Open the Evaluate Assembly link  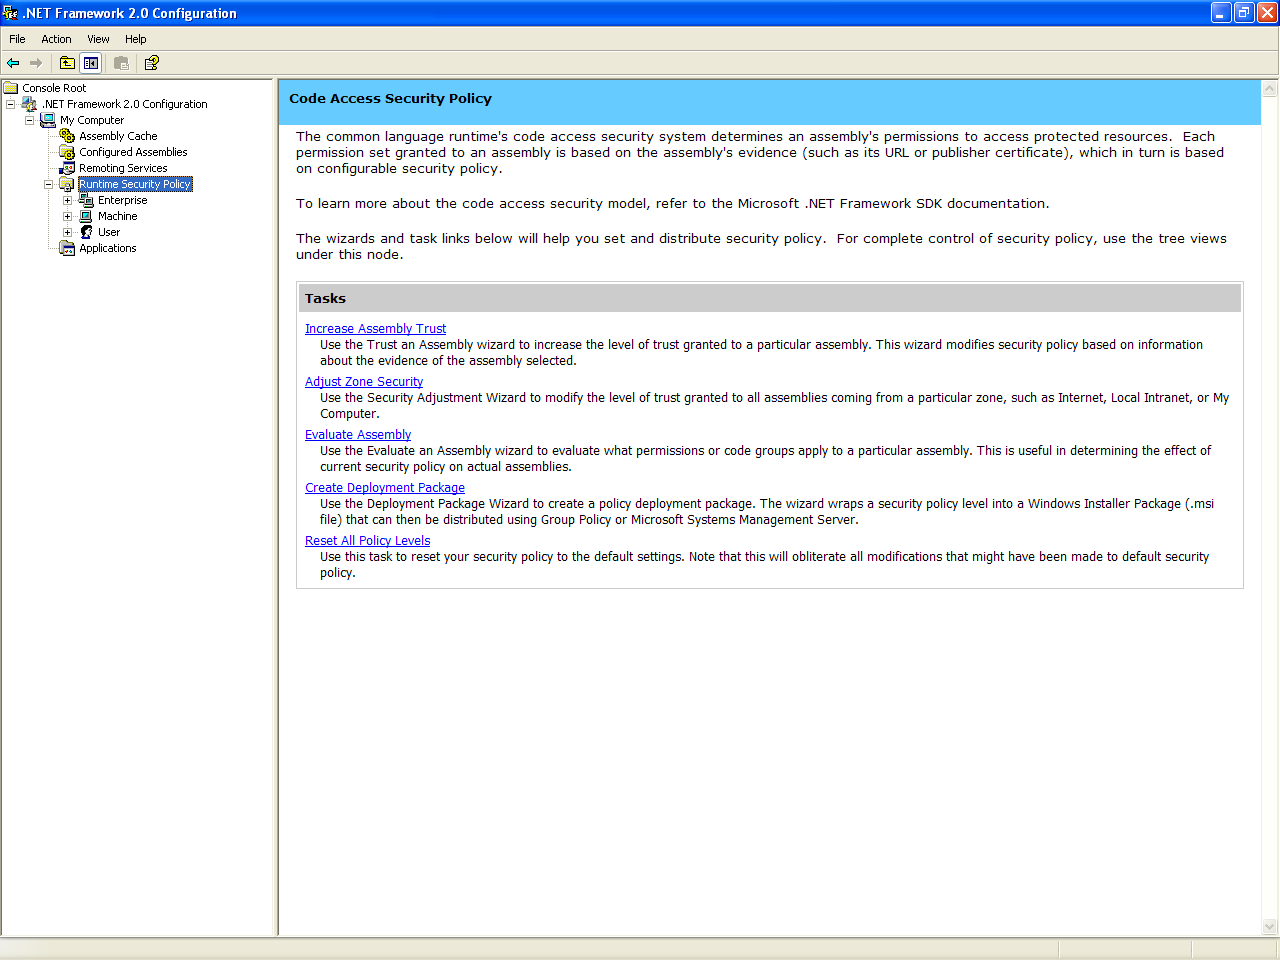tap(358, 435)
